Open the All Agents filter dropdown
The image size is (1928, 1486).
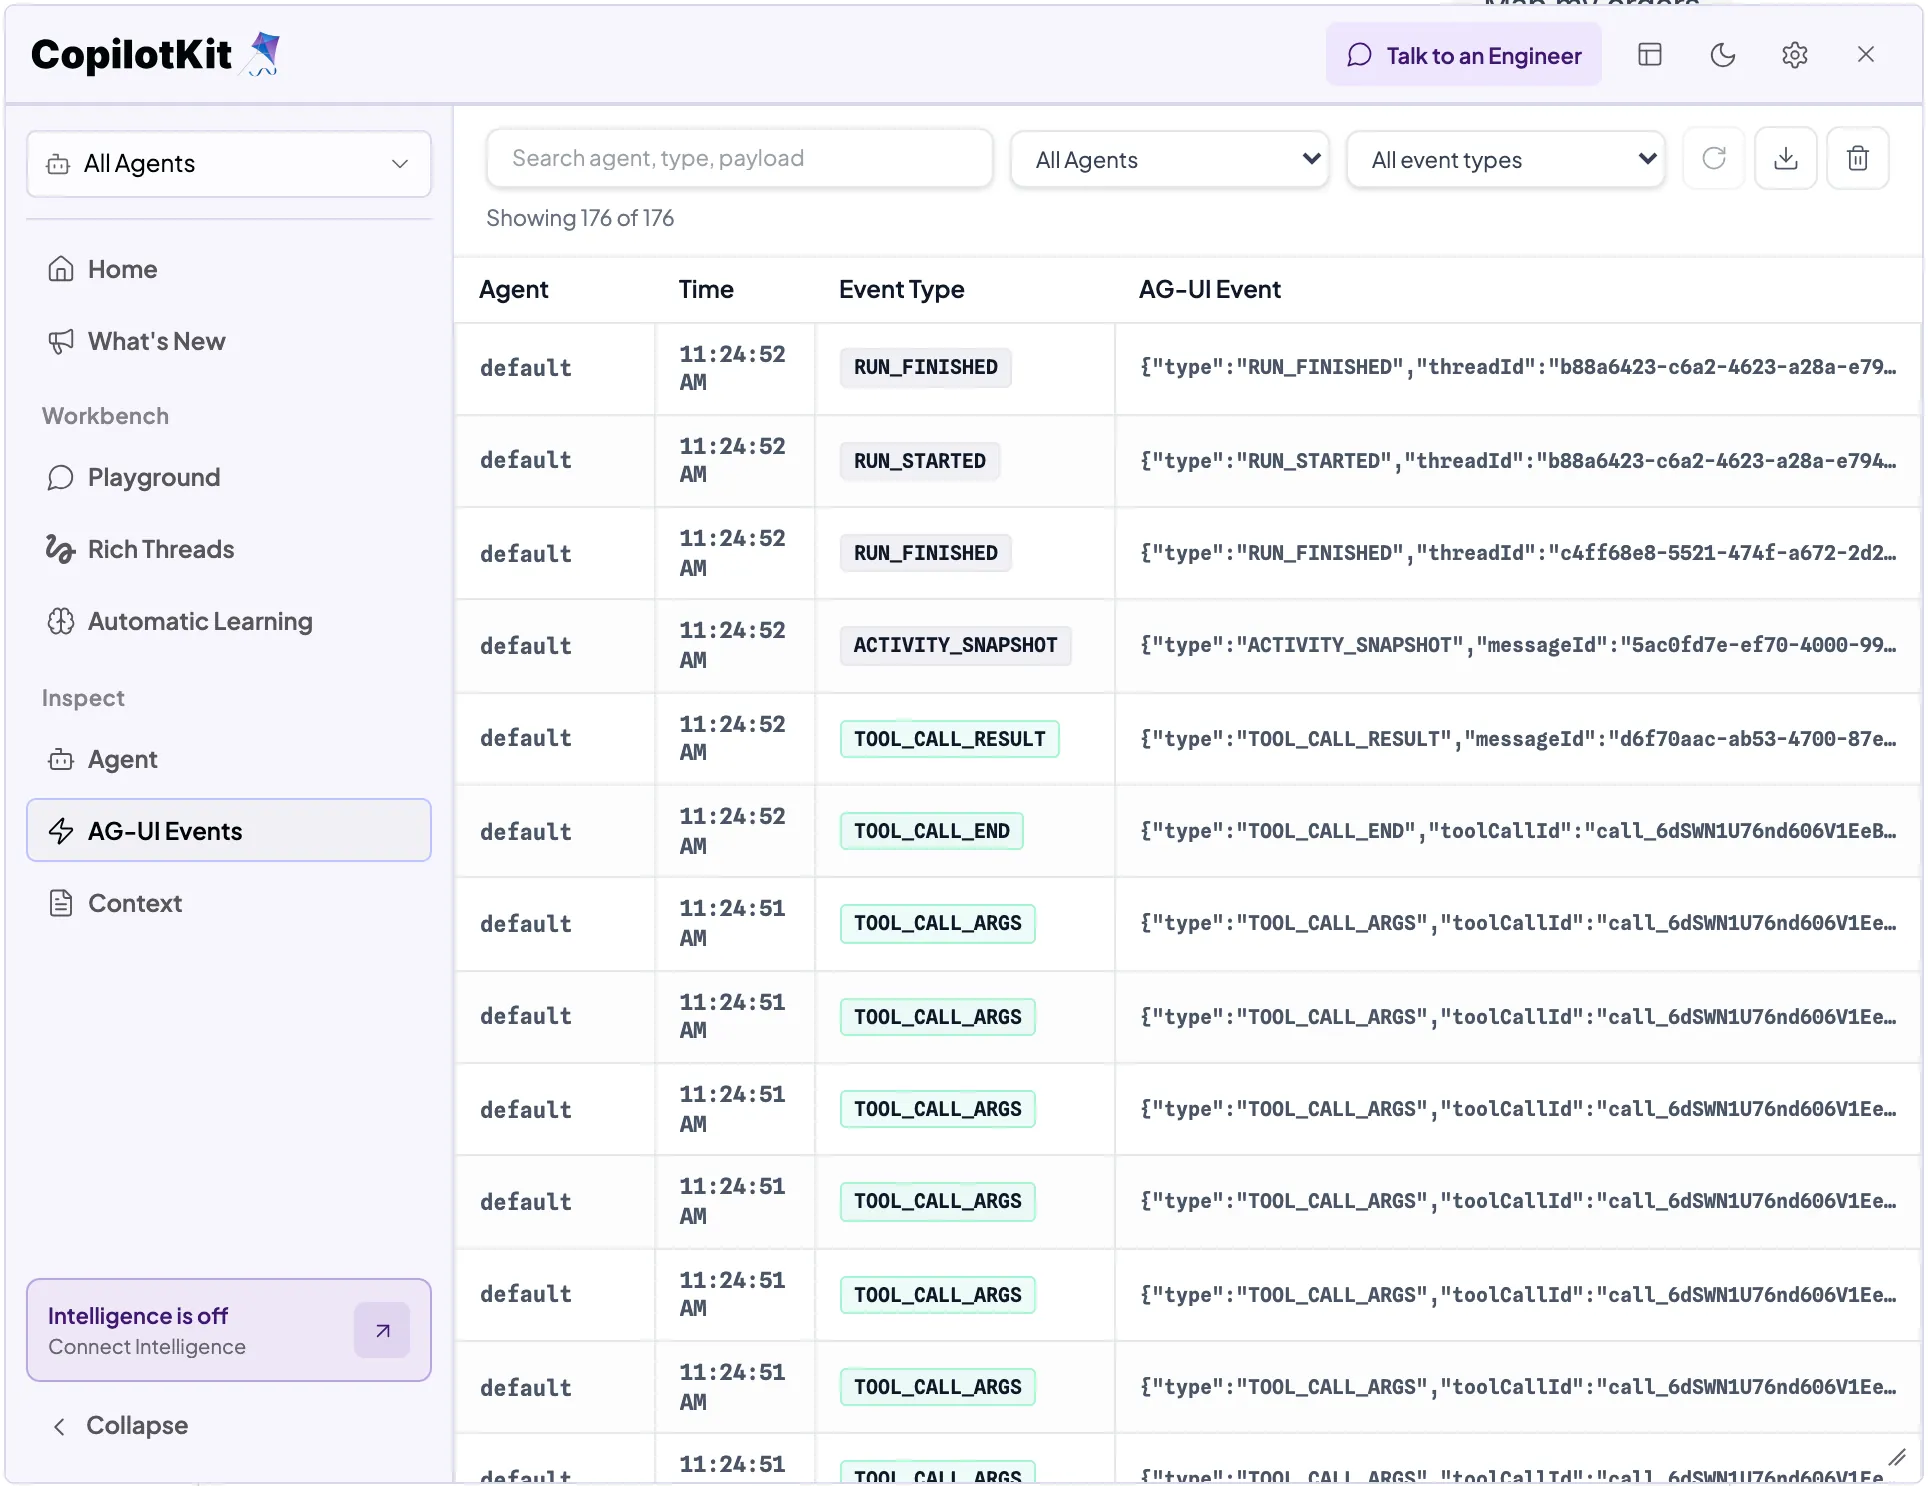(x=1170, y=159)
